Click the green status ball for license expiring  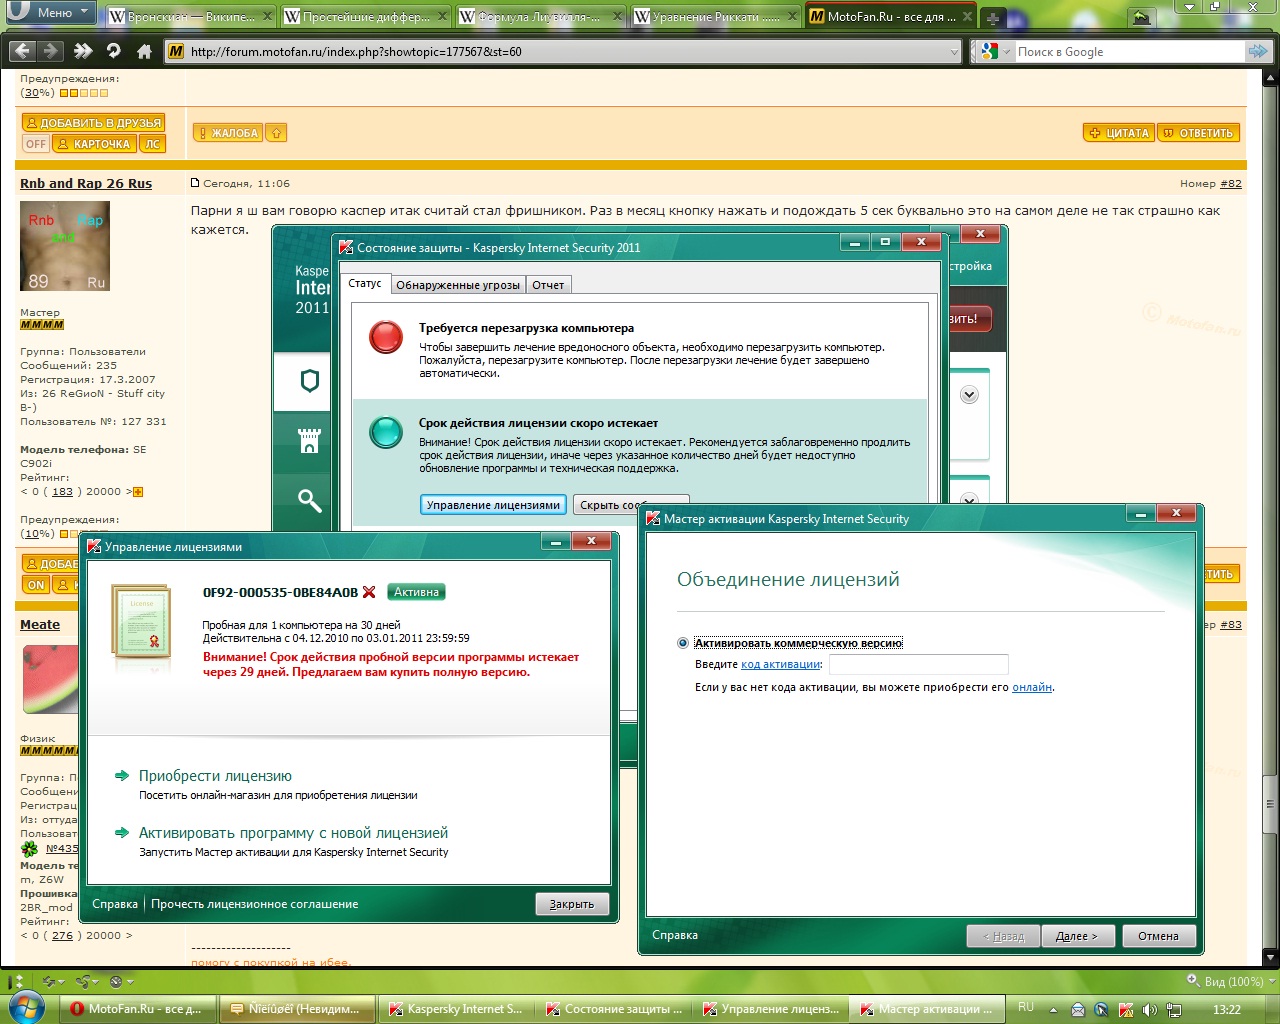point(386,432)
